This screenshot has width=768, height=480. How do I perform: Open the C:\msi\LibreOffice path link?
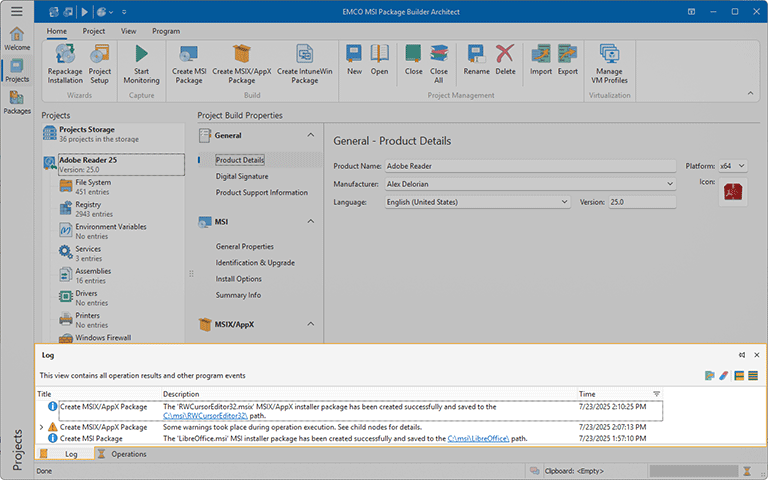pos(478,438)
